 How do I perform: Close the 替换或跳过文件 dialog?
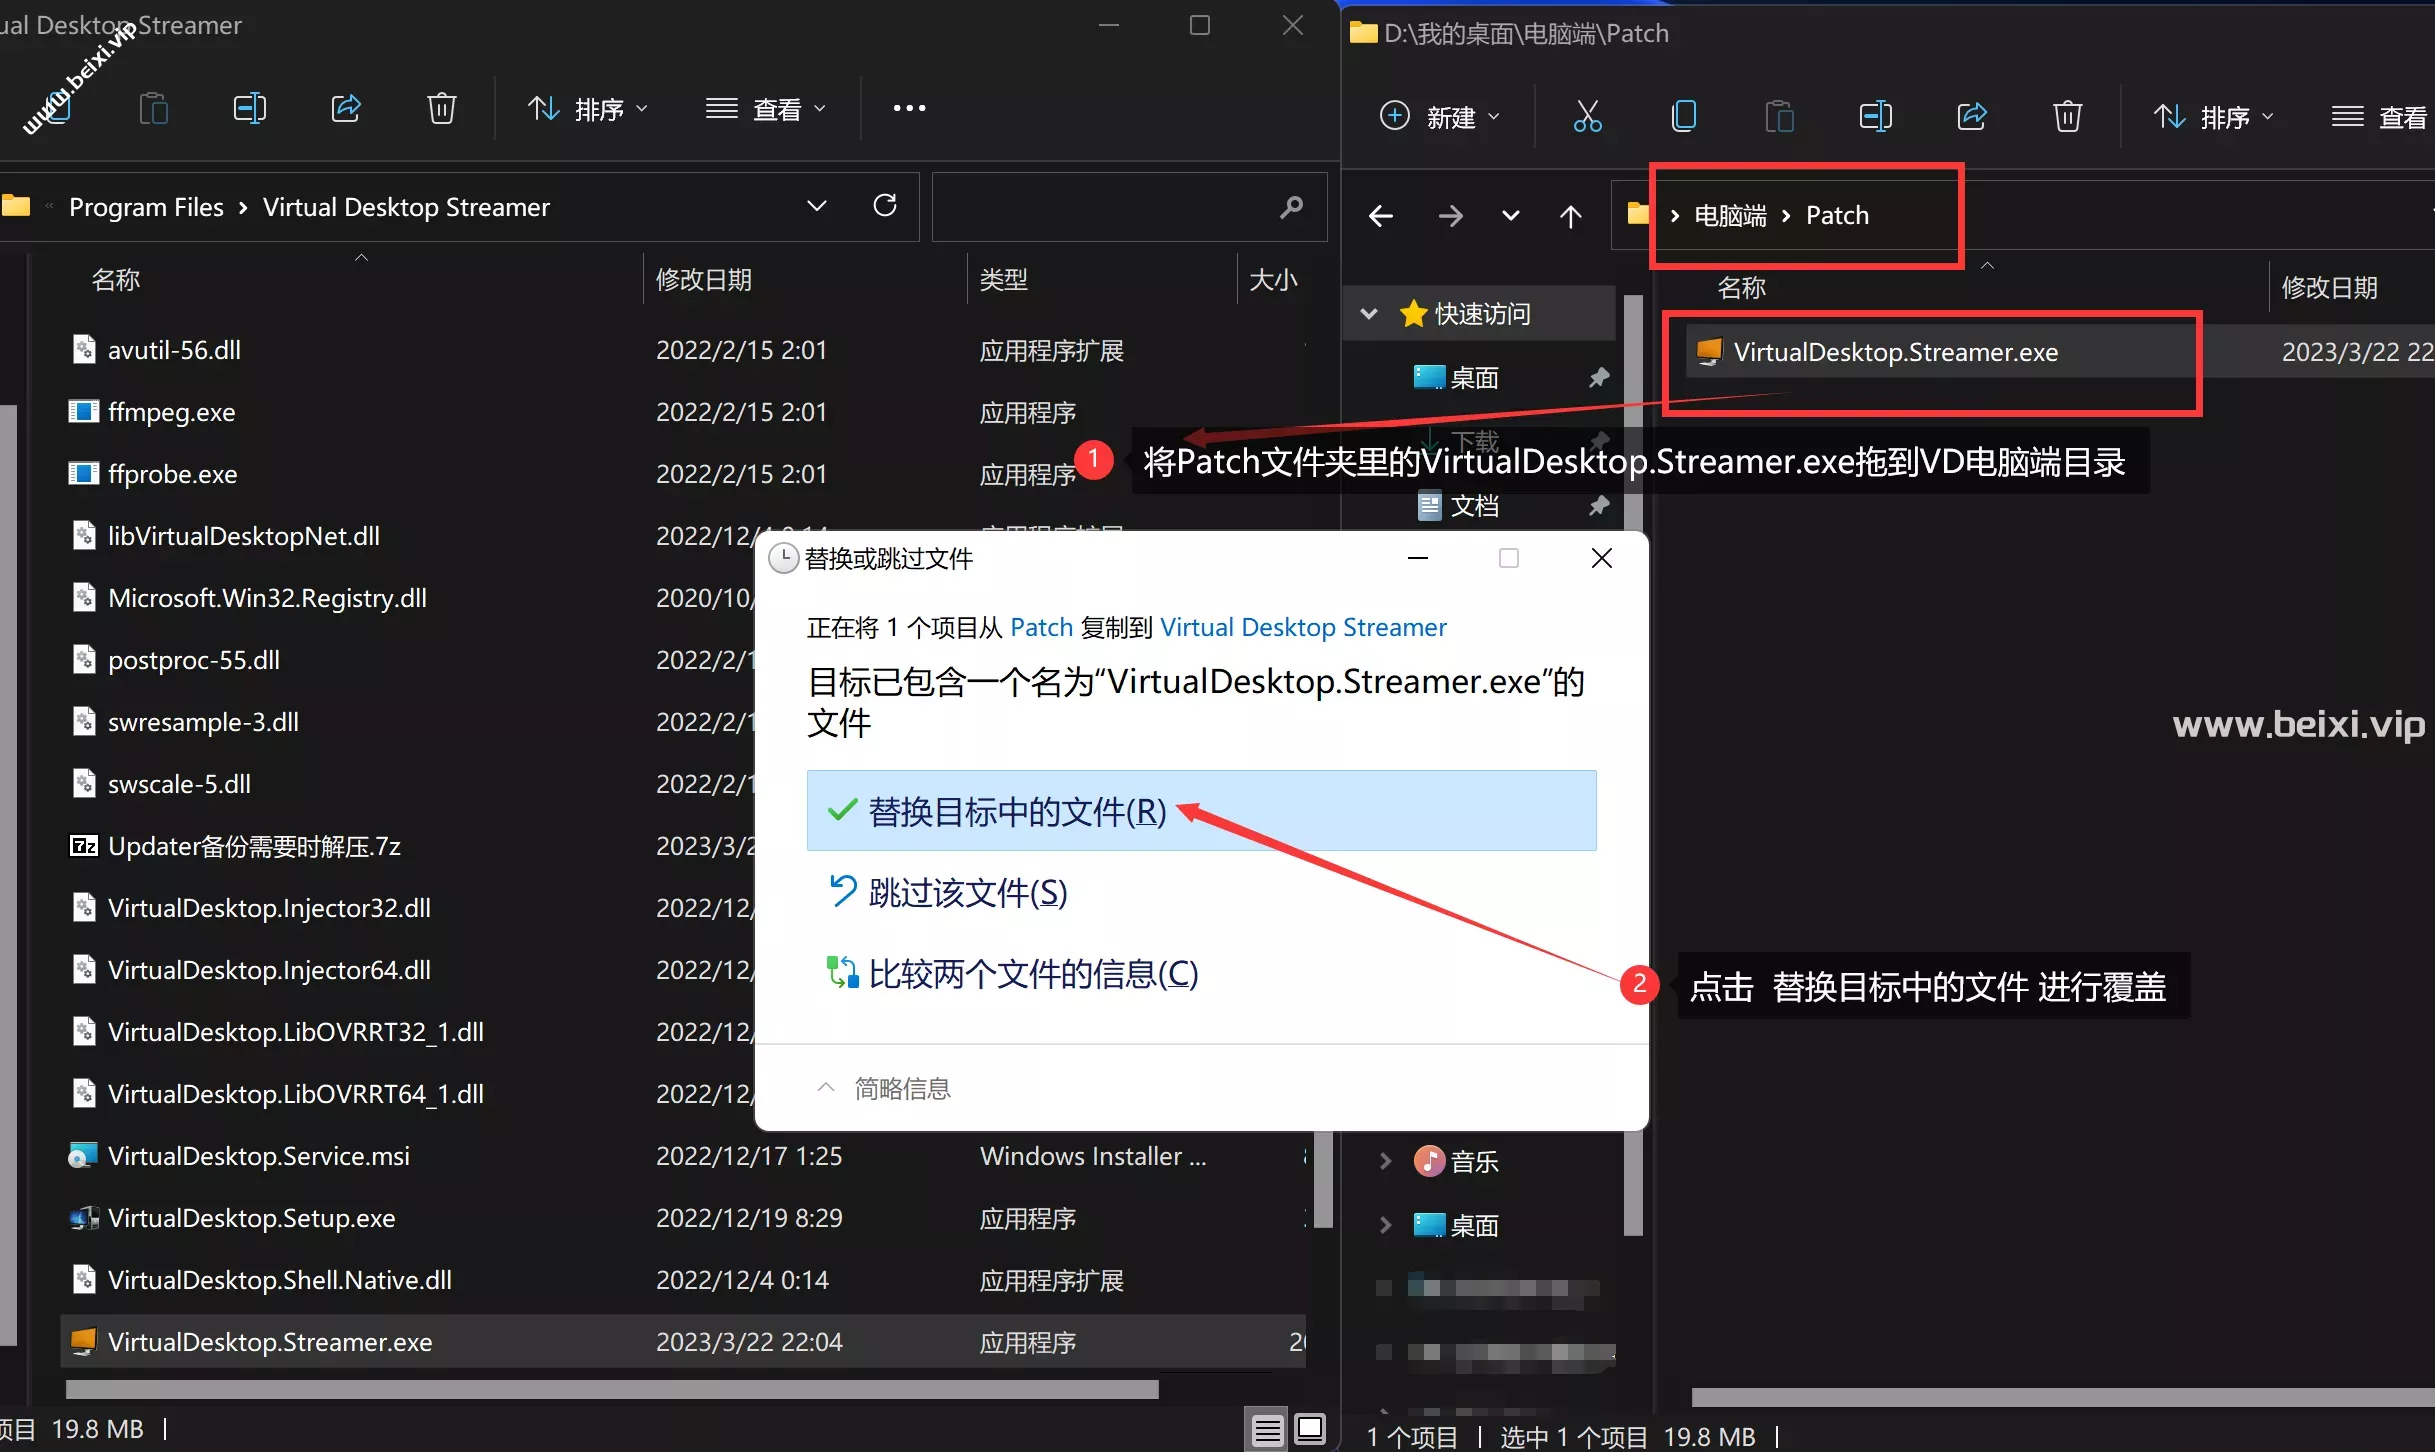click(x=1601, y=558)
